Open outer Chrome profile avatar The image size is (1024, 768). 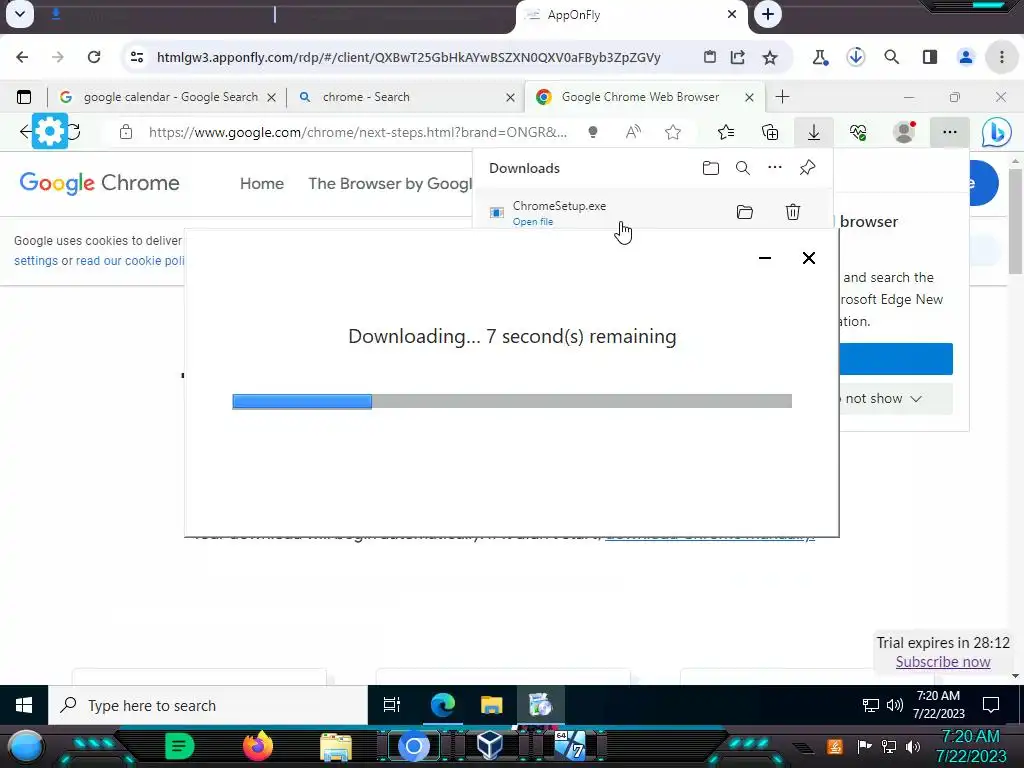tap(966, 57)
